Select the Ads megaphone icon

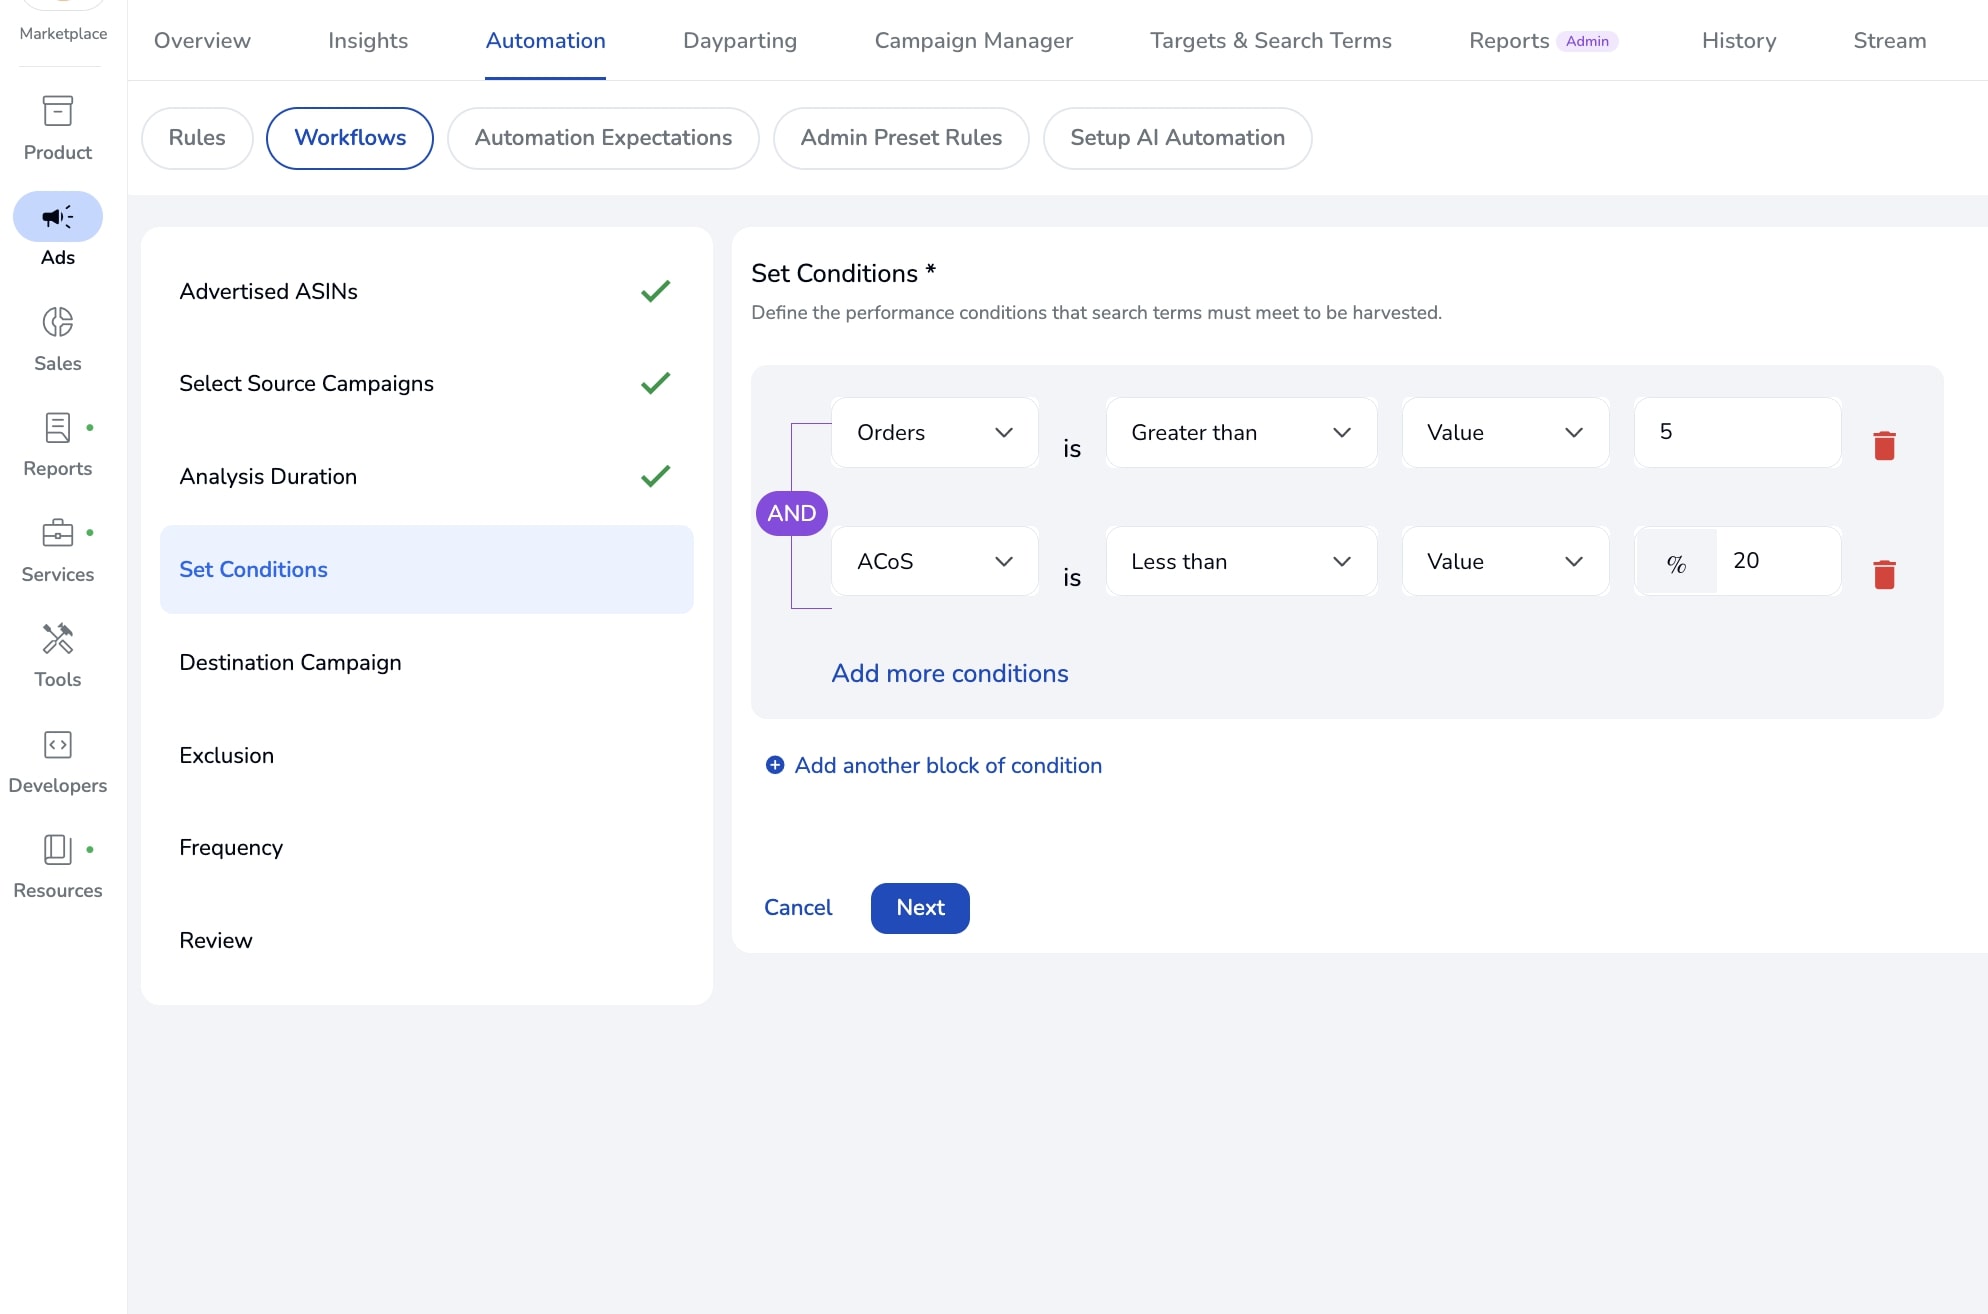[x=57, y=216]
